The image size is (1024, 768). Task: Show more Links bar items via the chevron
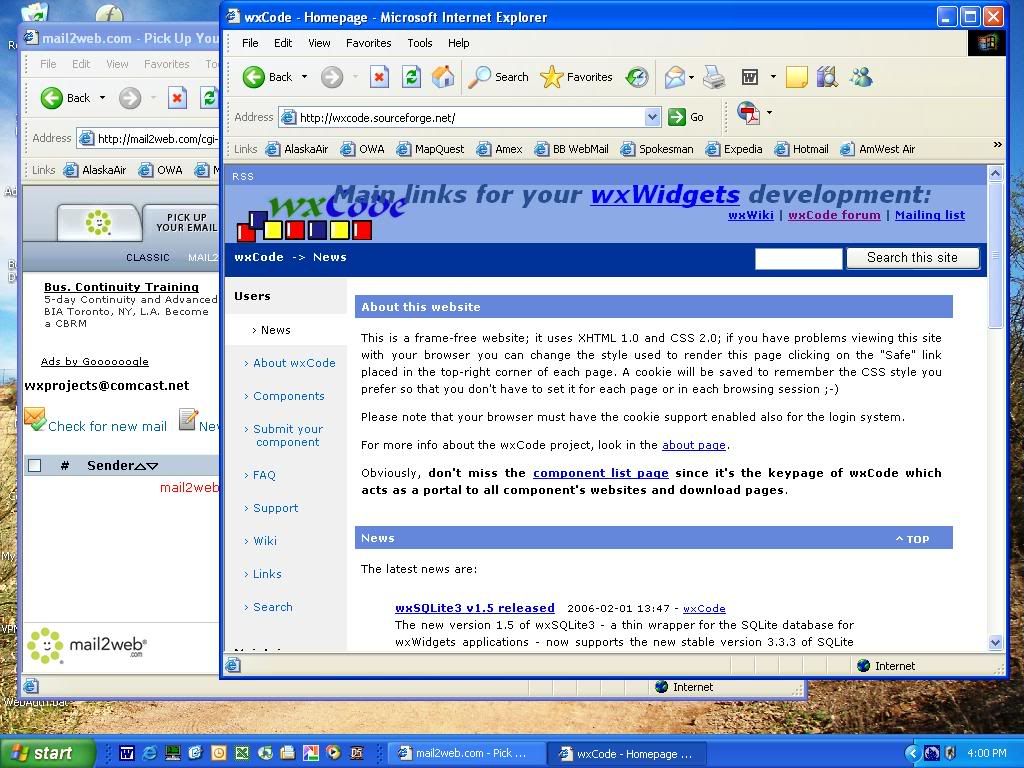tap(997, 145)
